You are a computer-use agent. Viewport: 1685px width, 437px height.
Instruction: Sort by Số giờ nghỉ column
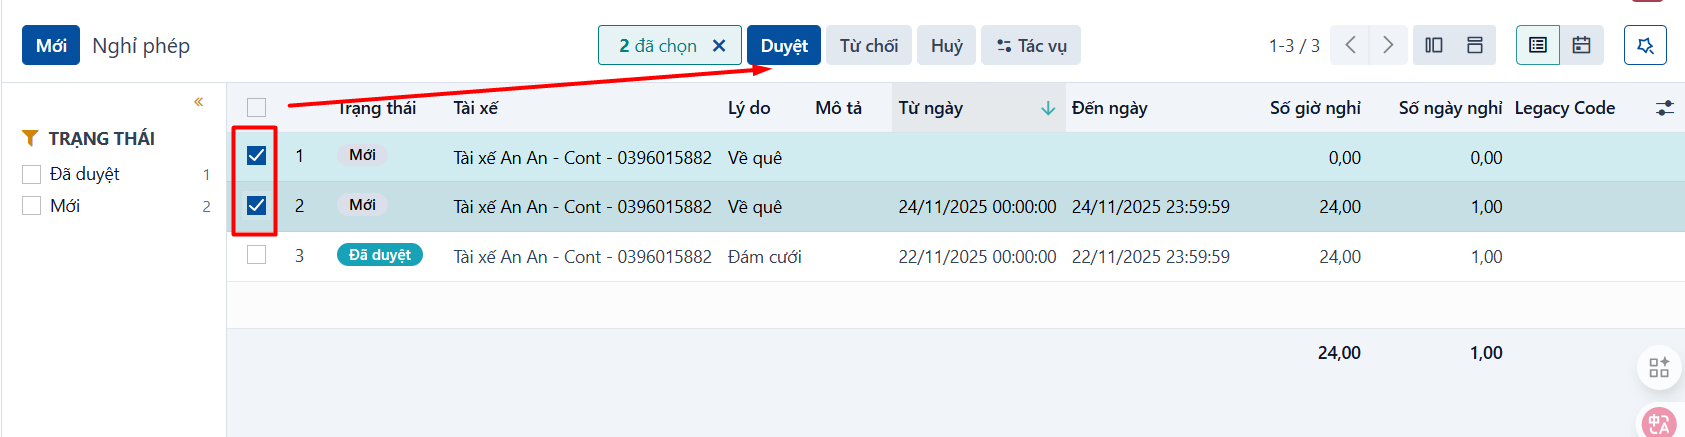(1315, 108)
